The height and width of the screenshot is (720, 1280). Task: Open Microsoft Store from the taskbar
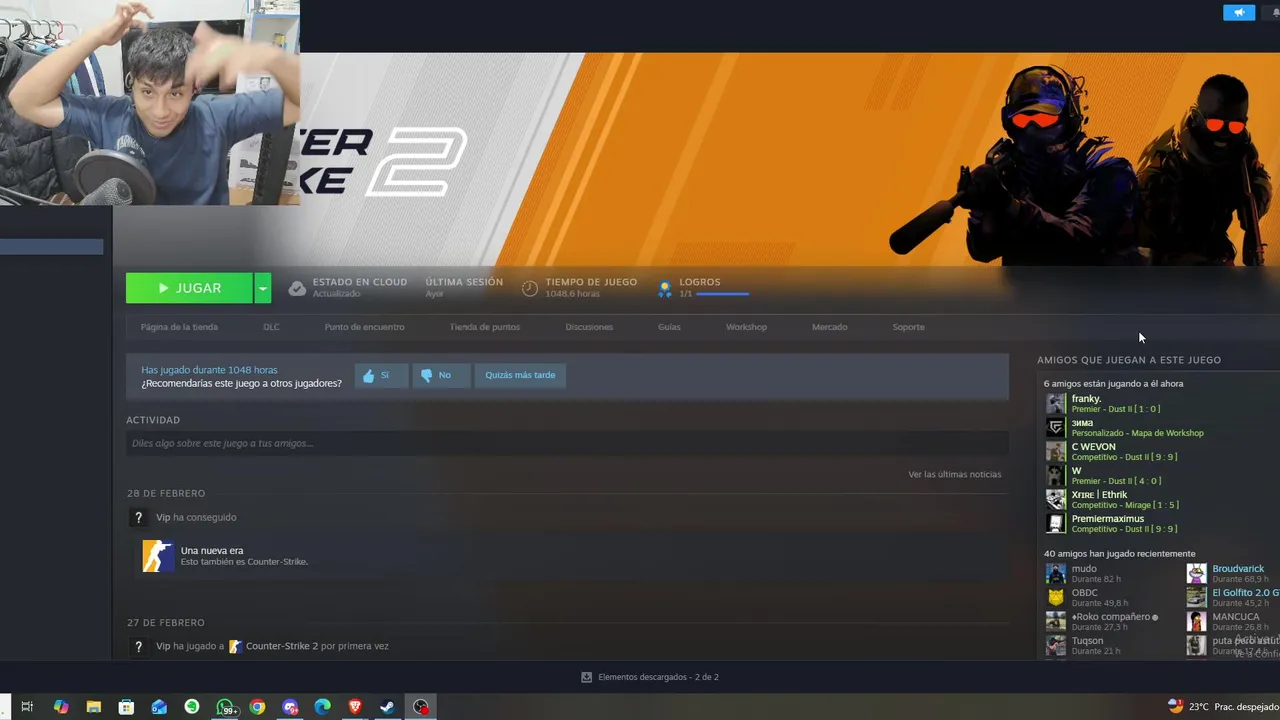pos(126,707)
